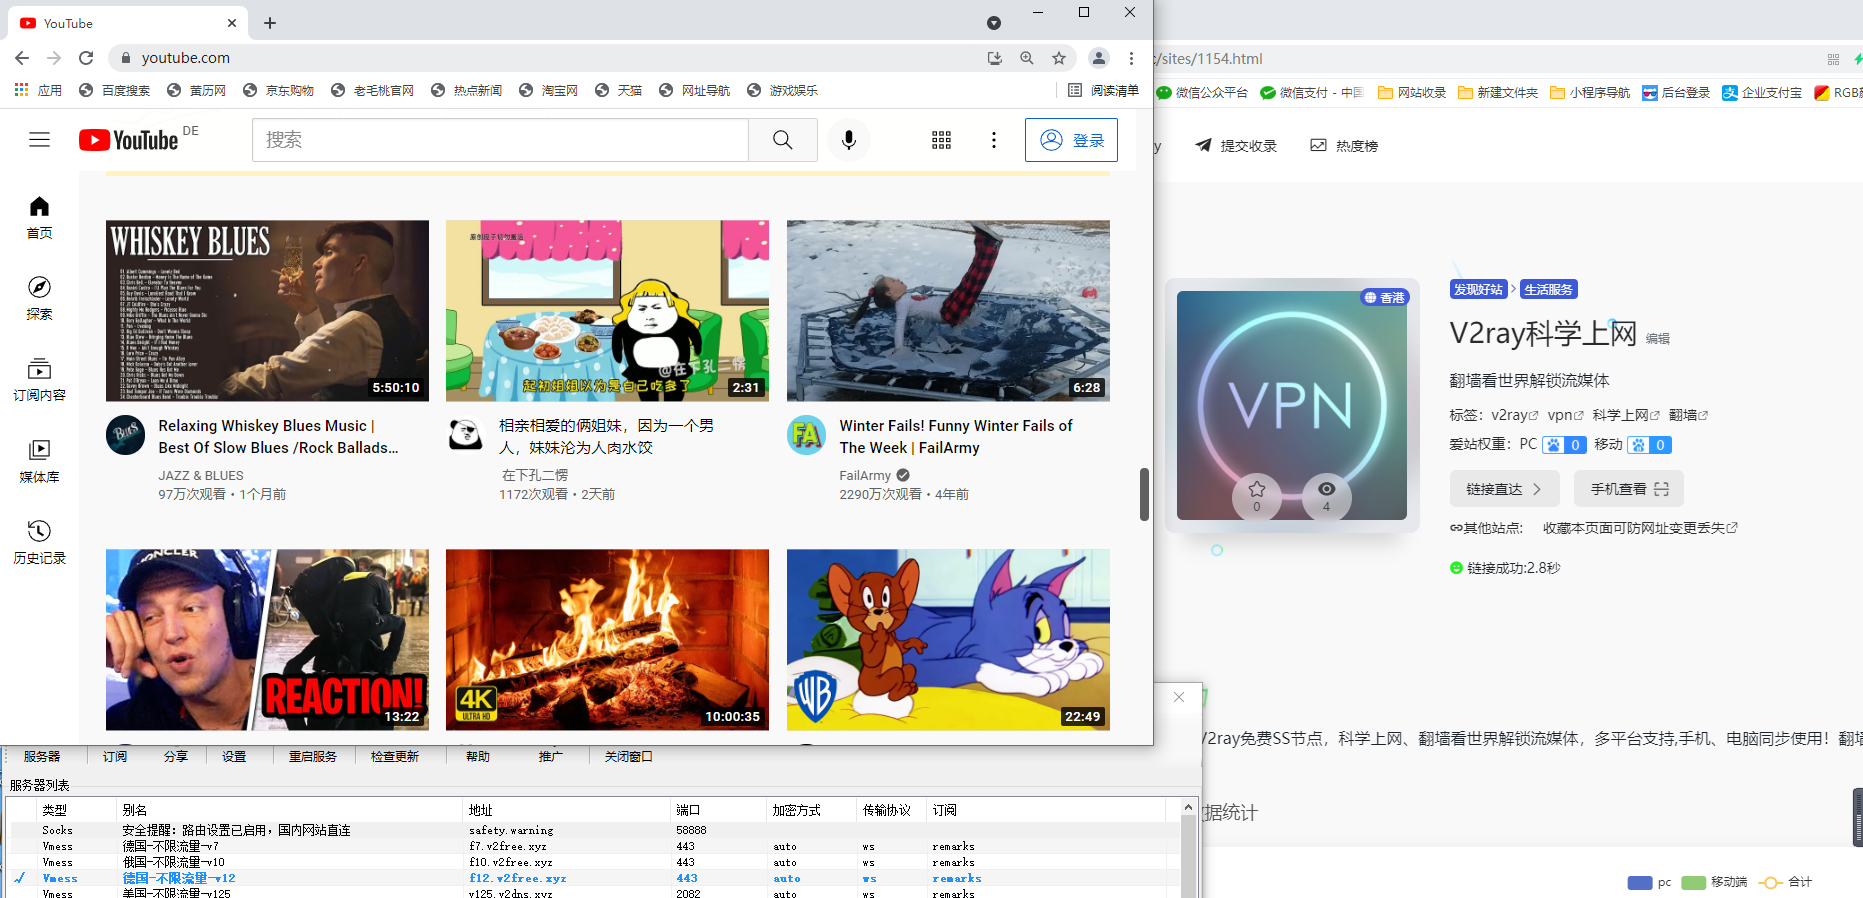Open 后台登录 bookmark in background browser
This screenshot has width=1863, height=898.
point(1676,93)
